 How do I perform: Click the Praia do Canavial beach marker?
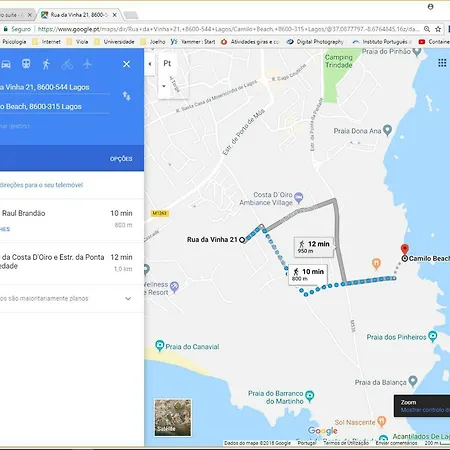(x=160, y=345)
